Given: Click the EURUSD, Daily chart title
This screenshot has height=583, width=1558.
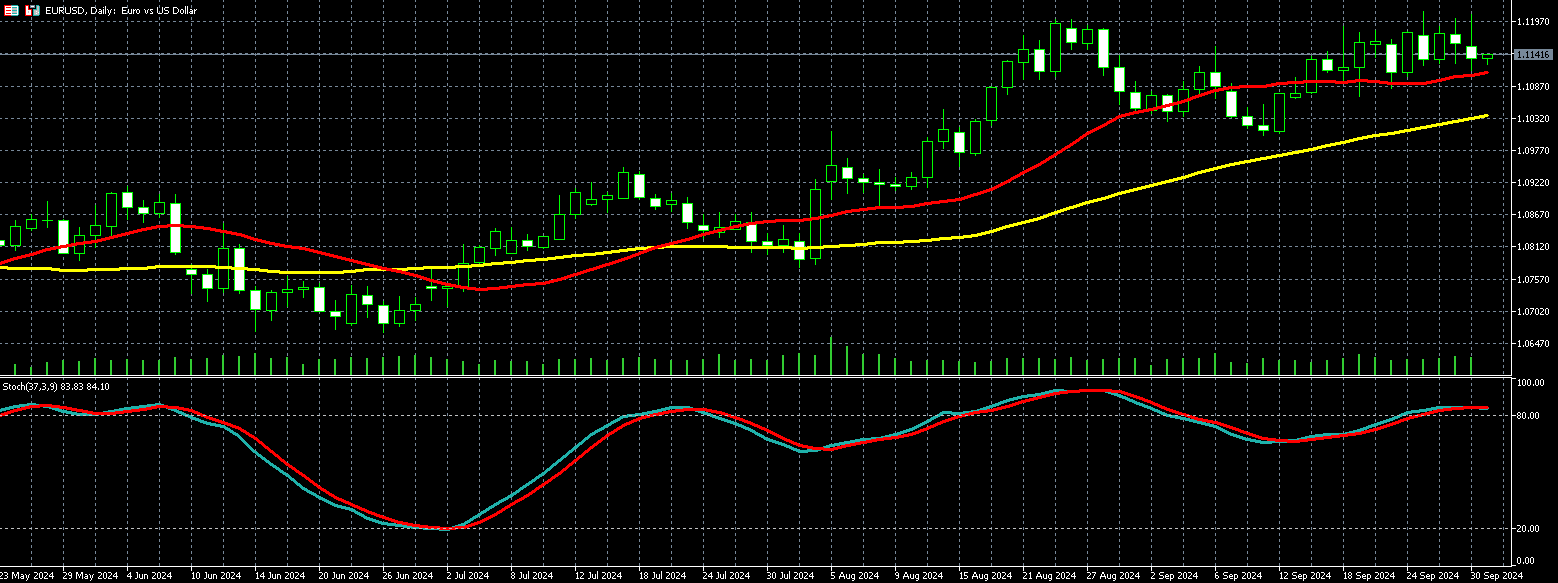Looking at the screenshot, I should click(x=121, y=10).
